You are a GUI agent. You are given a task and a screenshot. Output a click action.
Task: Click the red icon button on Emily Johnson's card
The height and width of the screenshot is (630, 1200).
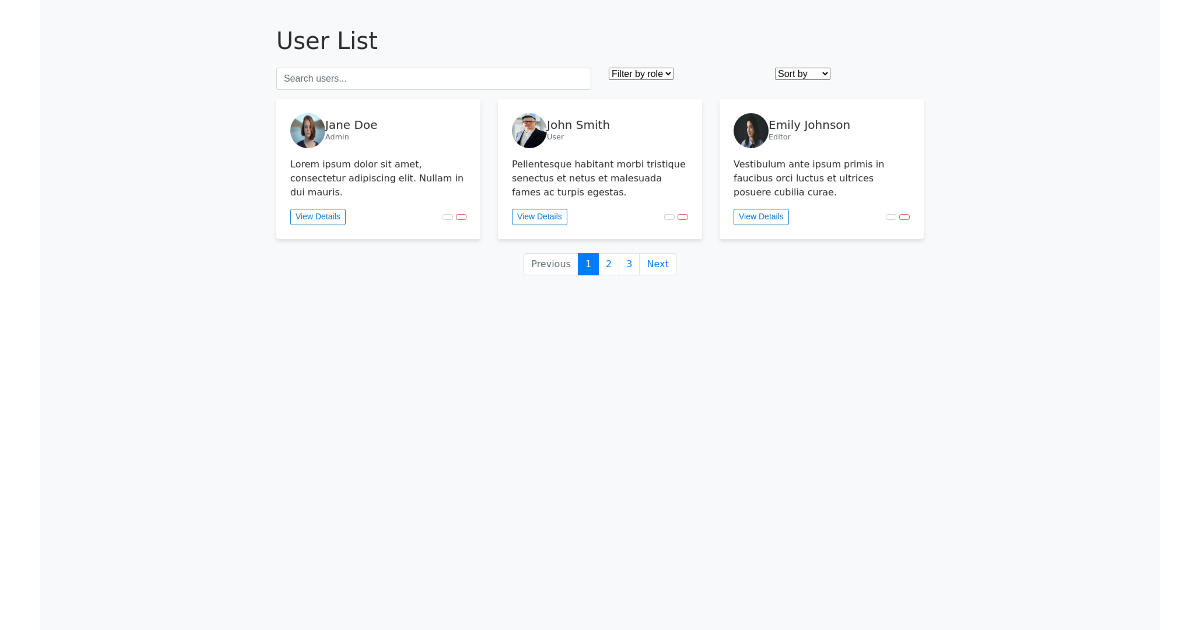coord(904,217)
